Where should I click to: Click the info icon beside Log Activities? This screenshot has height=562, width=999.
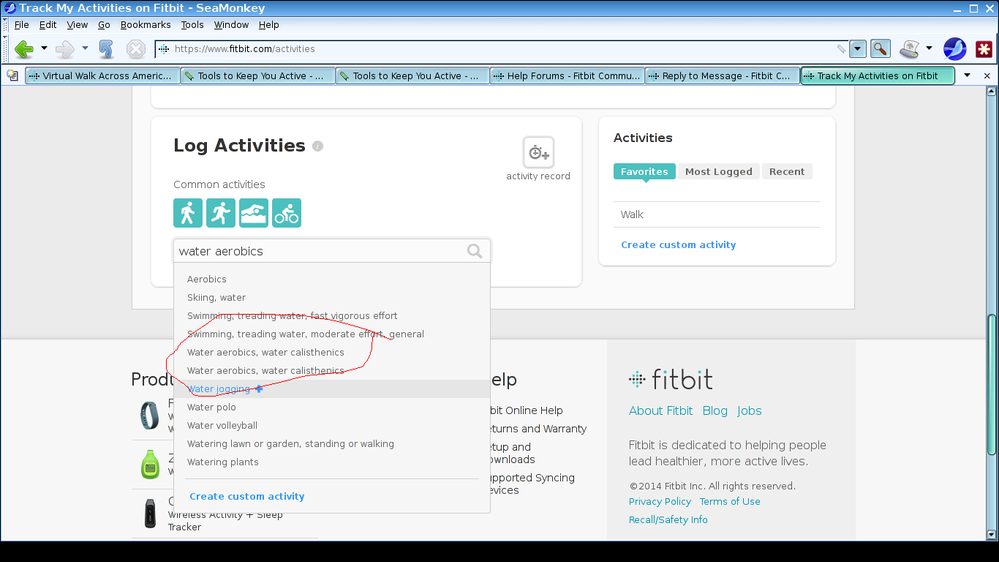(317, 146)
